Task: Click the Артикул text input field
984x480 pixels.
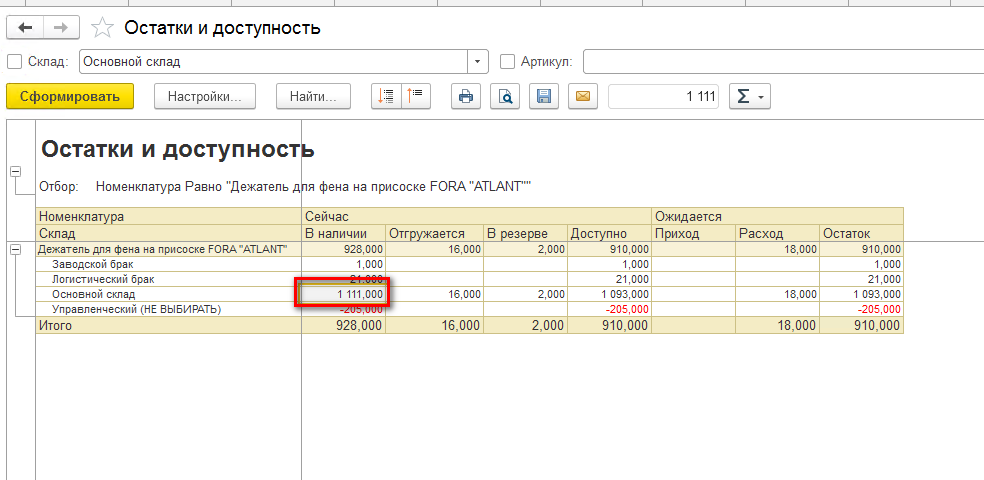Action: (780, 62)
